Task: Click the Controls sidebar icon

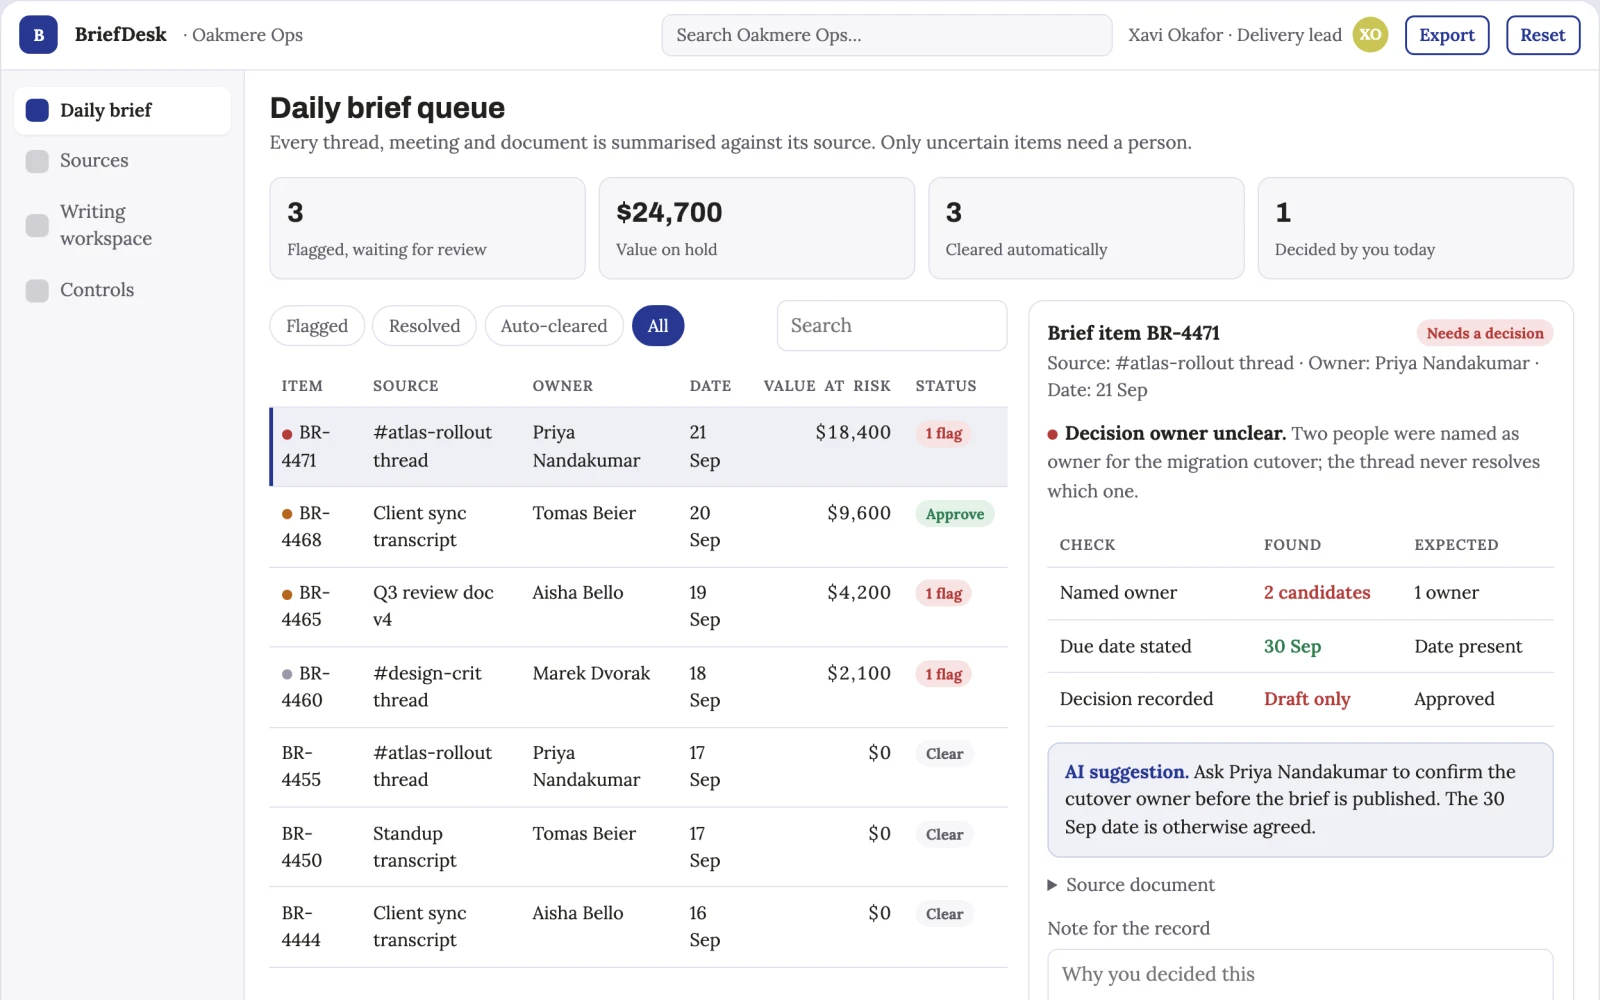Action: click(x=37, y=290)
